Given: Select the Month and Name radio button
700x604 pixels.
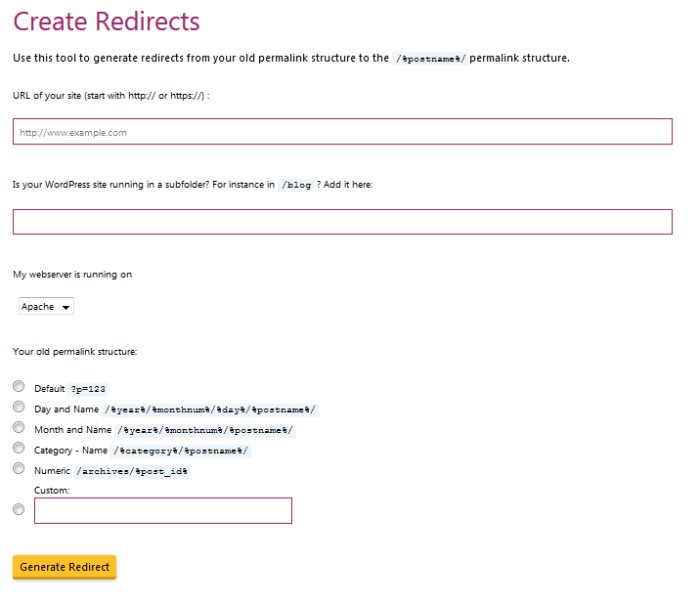Looking at the screenshot, I should click(x=19, y=428).
